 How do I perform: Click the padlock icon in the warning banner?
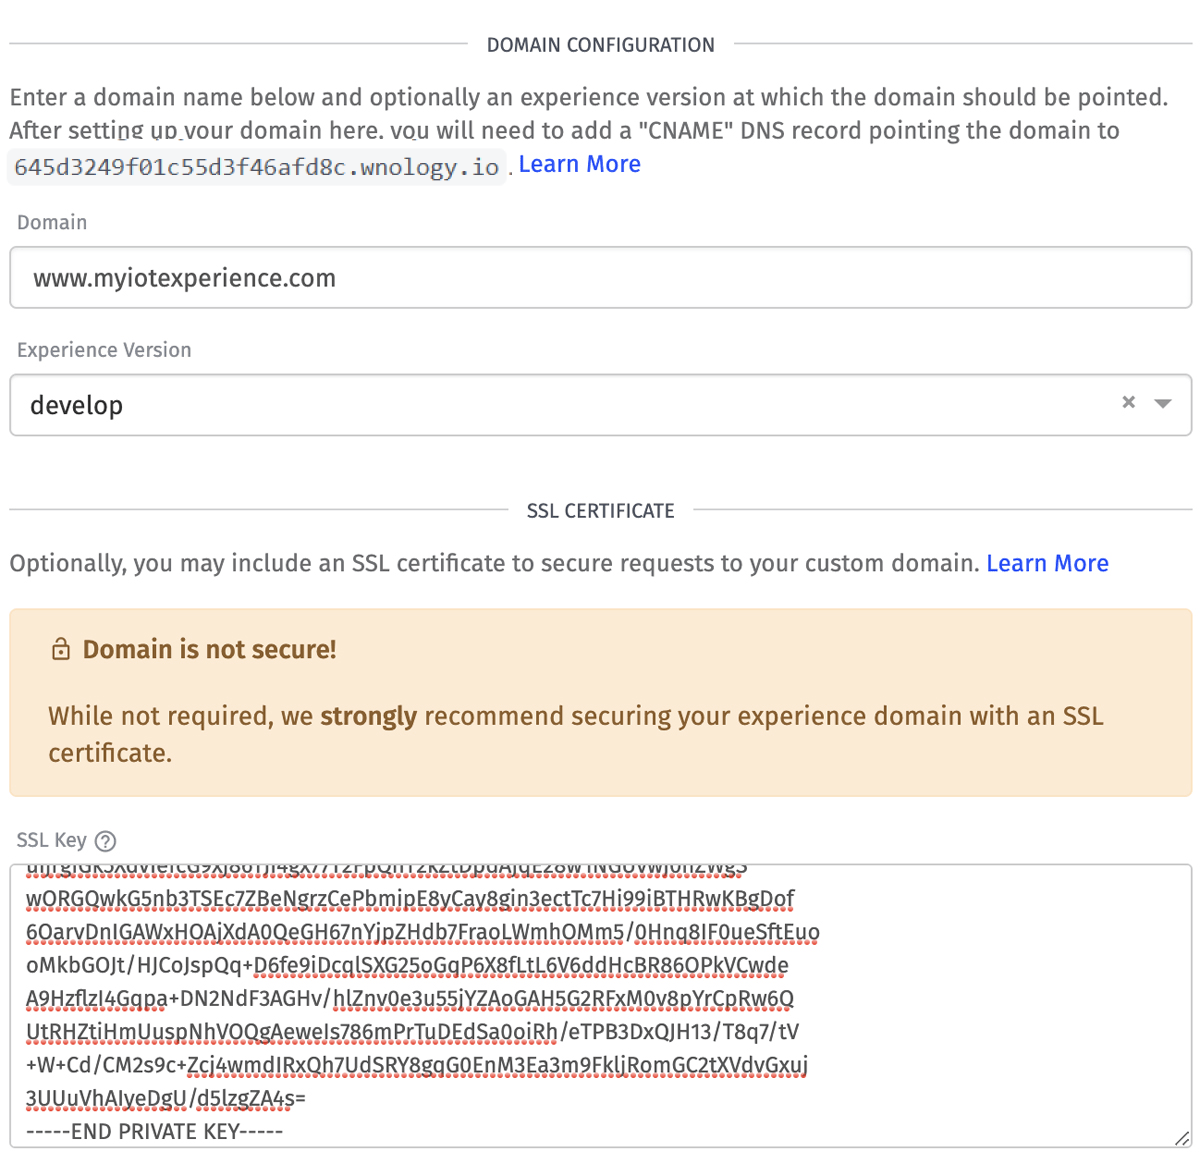click(61, 650)
